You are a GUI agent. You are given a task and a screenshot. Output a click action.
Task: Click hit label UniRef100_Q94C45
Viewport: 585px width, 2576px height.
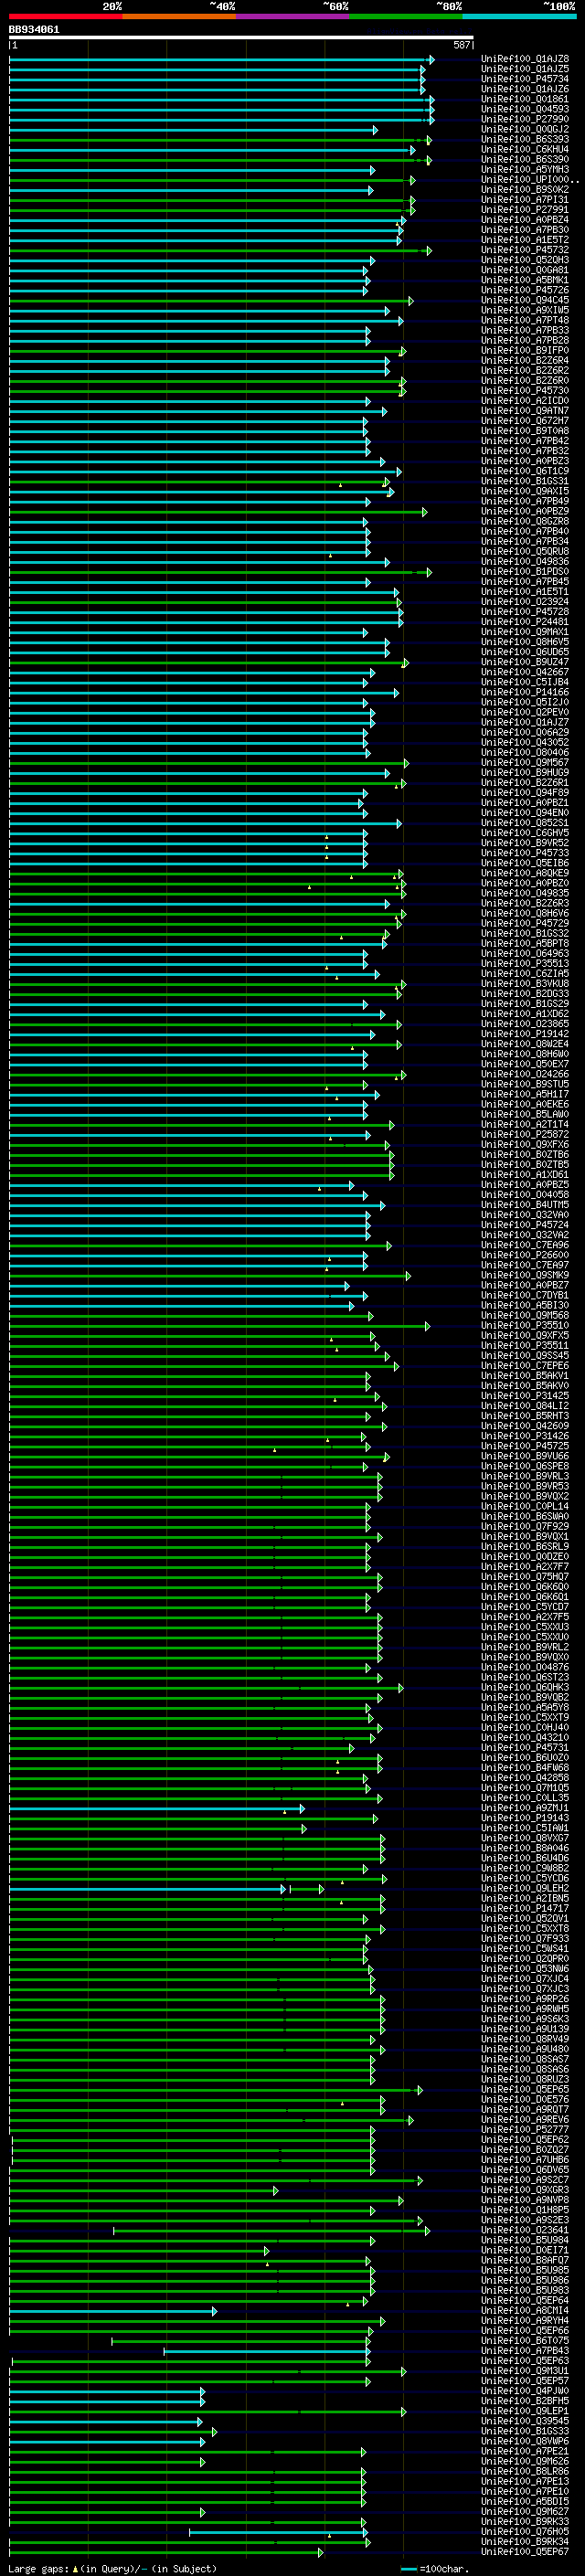[525, 300]
